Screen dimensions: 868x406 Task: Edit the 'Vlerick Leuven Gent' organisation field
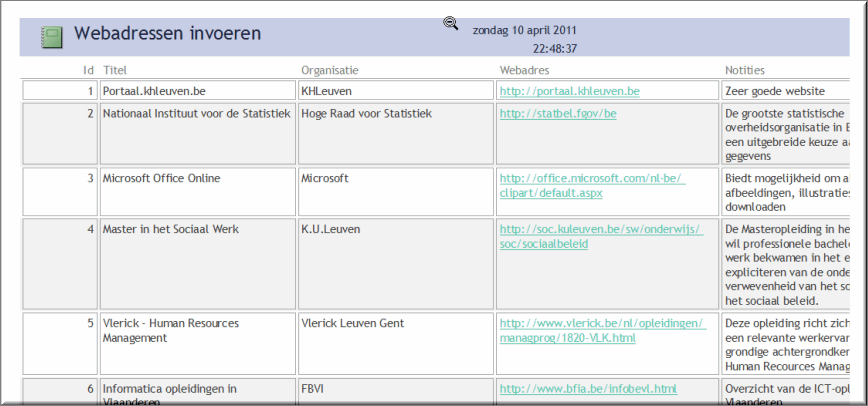pyautogui.click(x=395, y=343)
